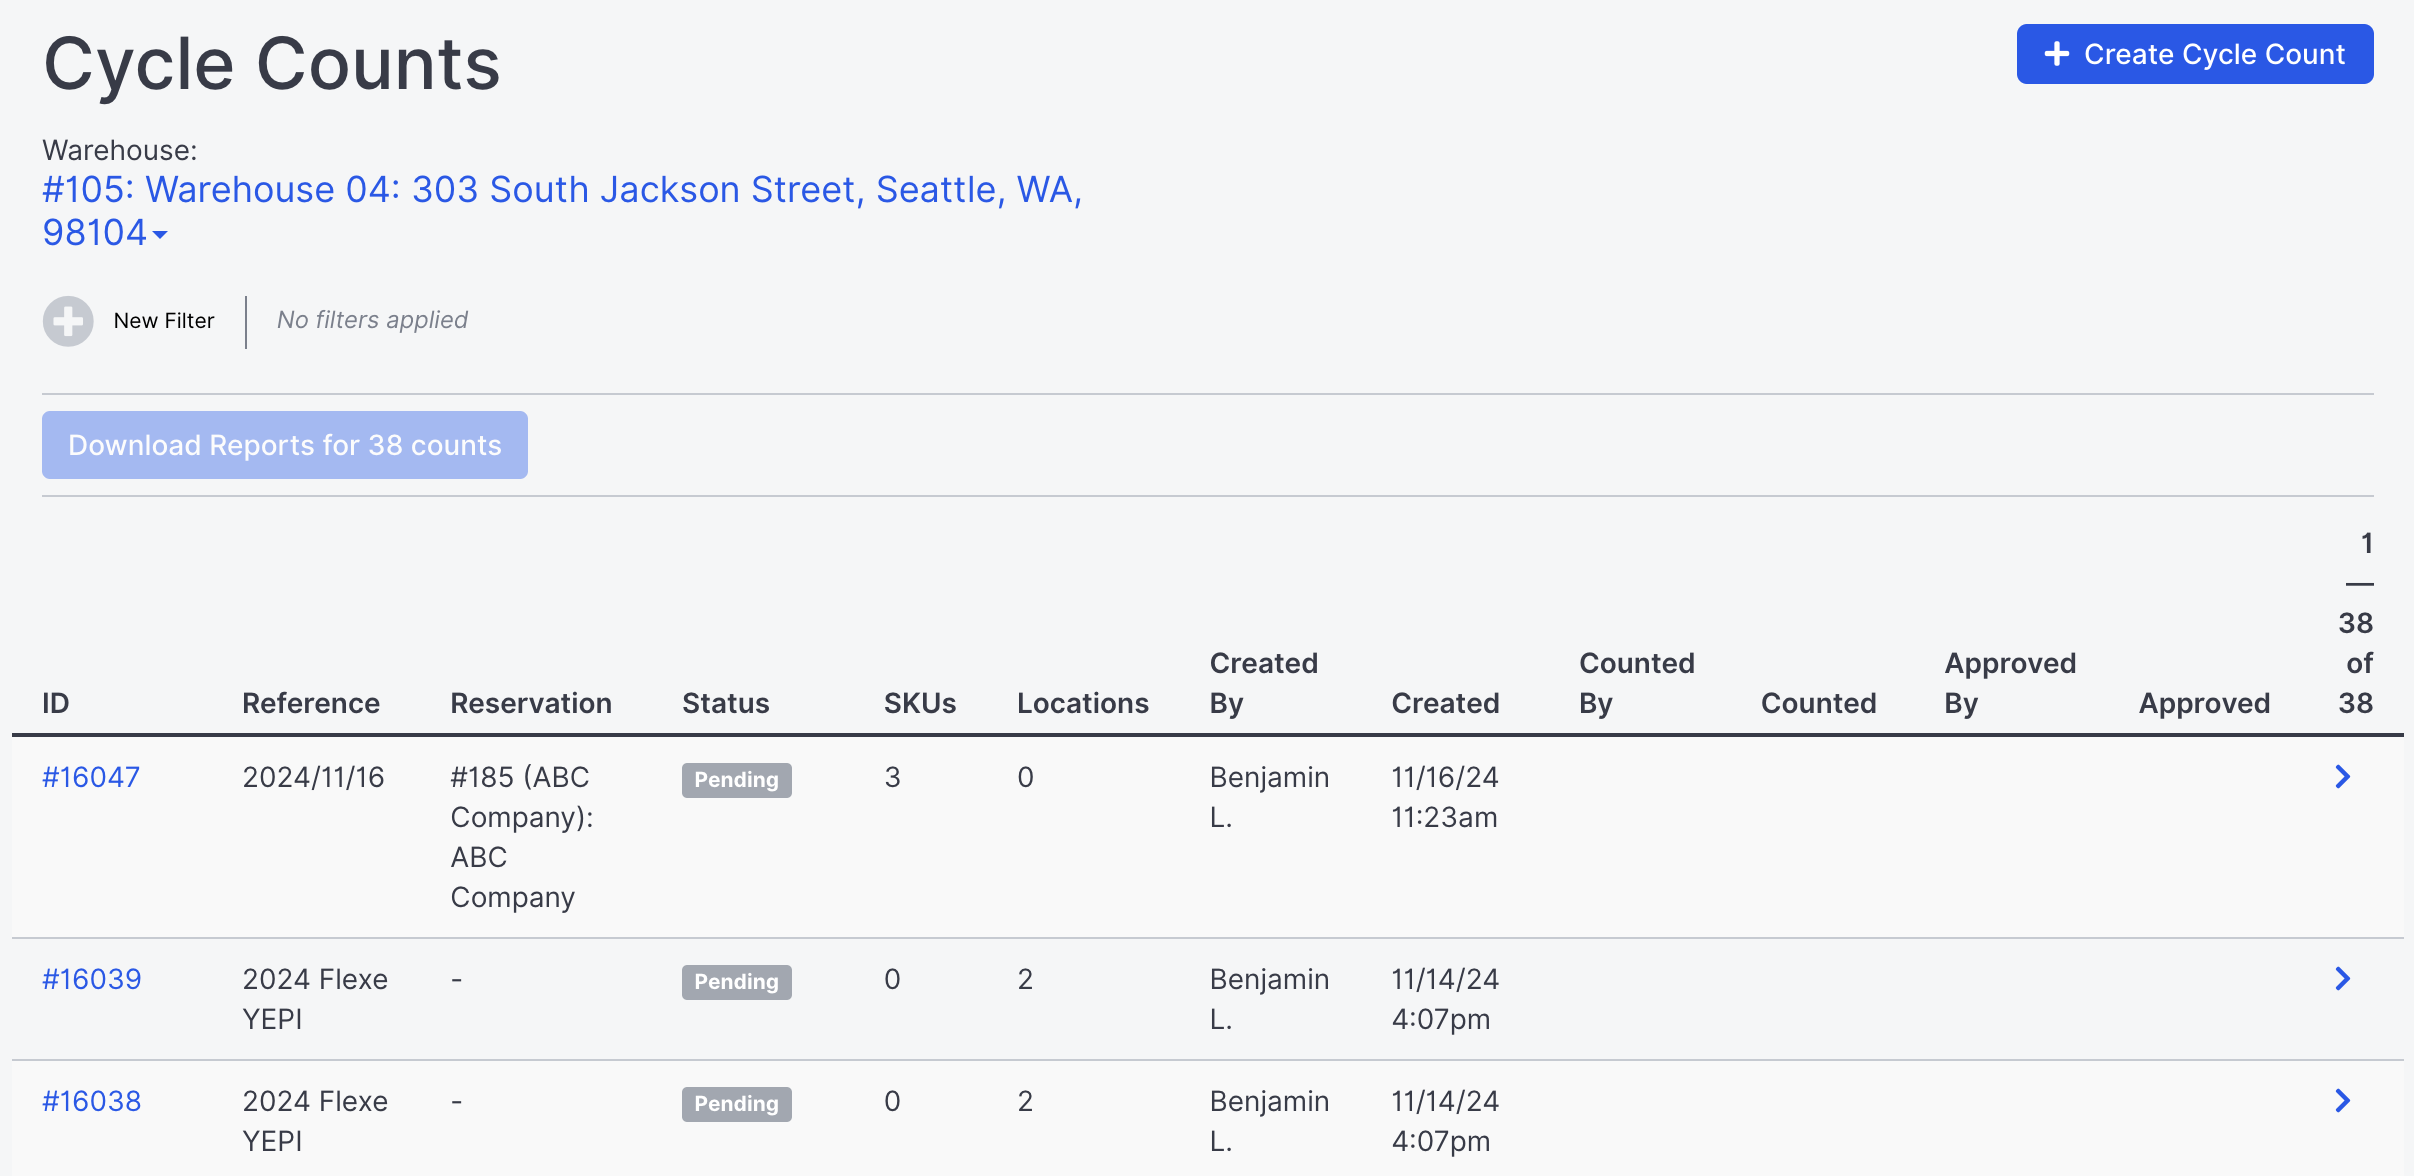This screenshot has height=1176, width=2414.
Task: Click Download Reports for 38 counts
Action: (284, 444)
